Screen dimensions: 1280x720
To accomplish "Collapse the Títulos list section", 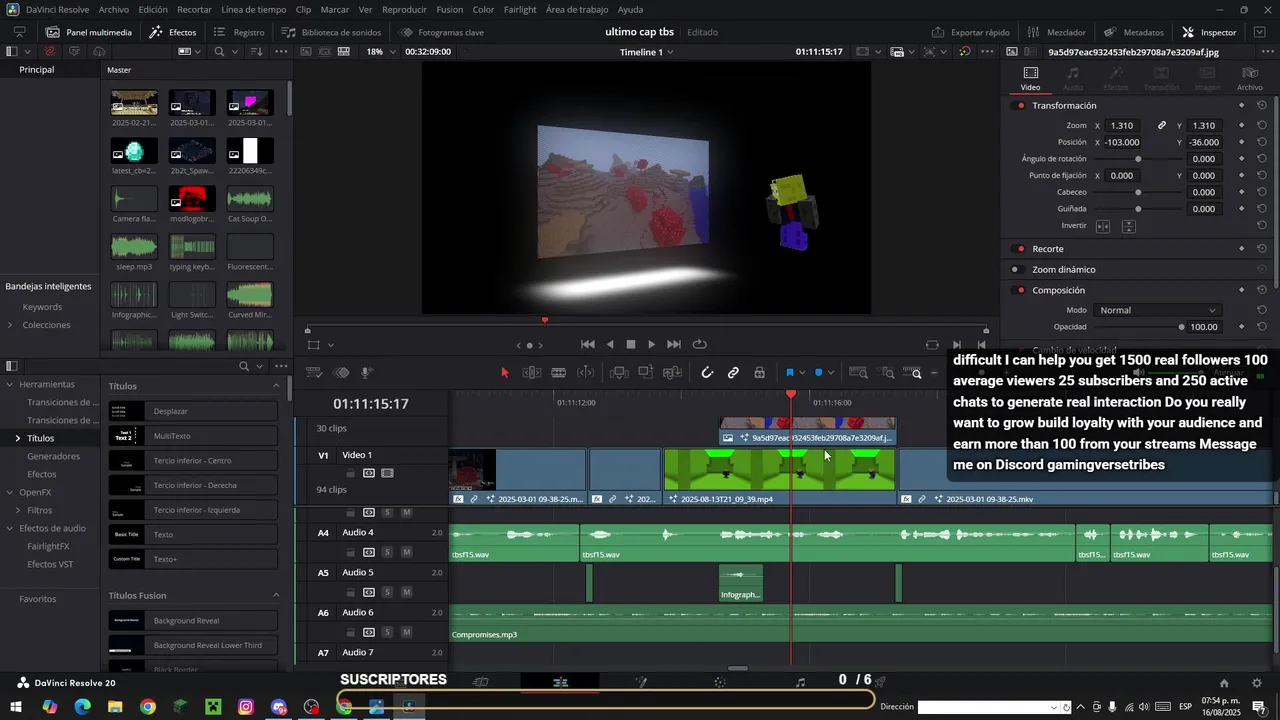I will click(x=277, y=386).
